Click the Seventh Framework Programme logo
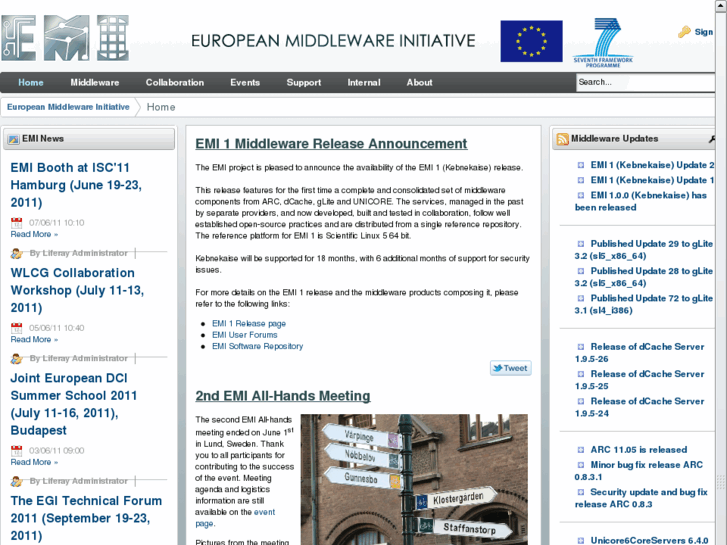This screenshot has width=727, height=545. click(x=603, y=43)
